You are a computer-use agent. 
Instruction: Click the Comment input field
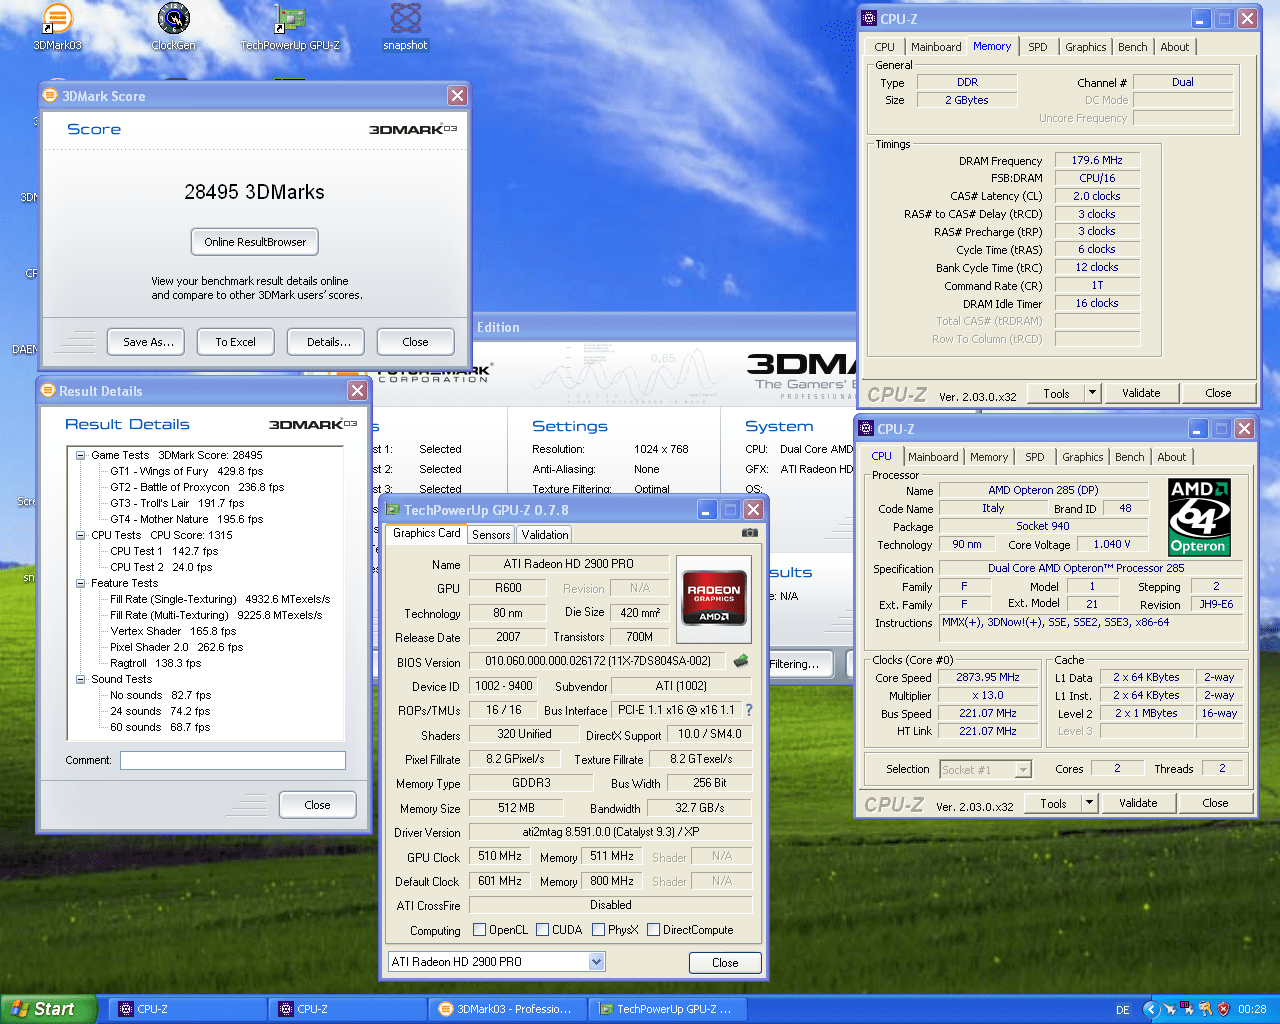(x=233, y=761)
